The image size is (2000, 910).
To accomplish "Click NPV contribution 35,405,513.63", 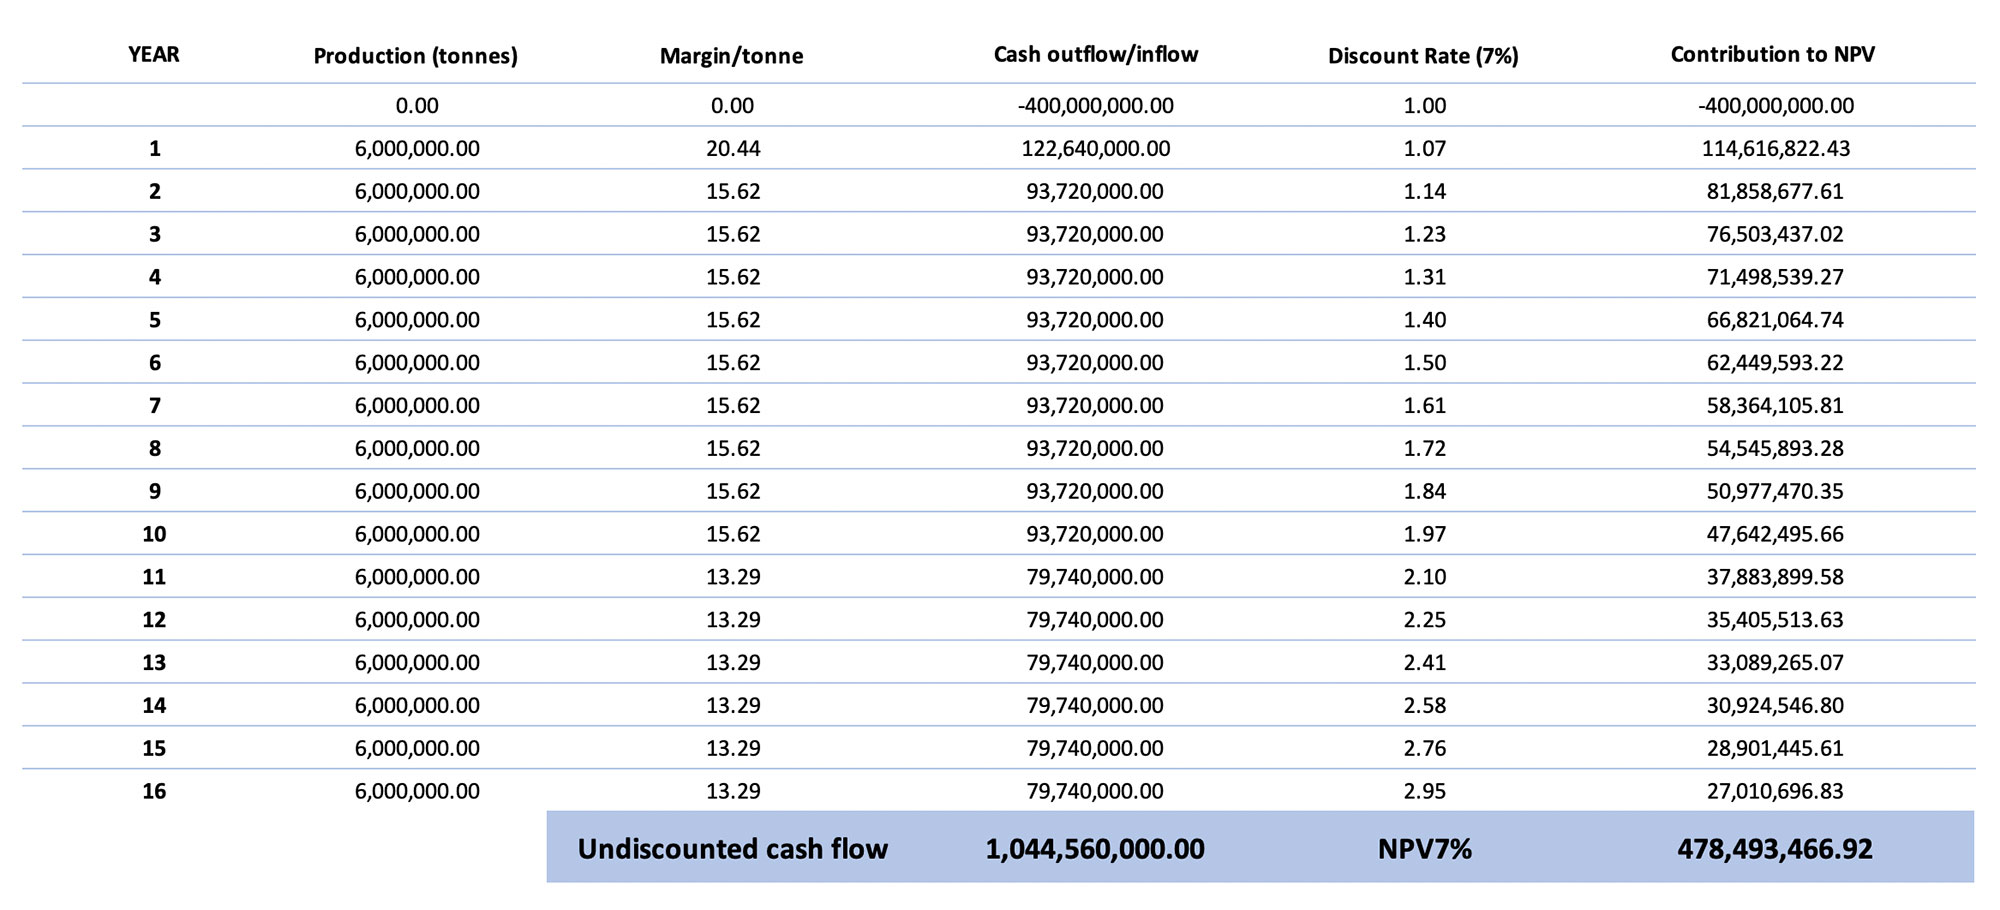I will (1775, 620).
